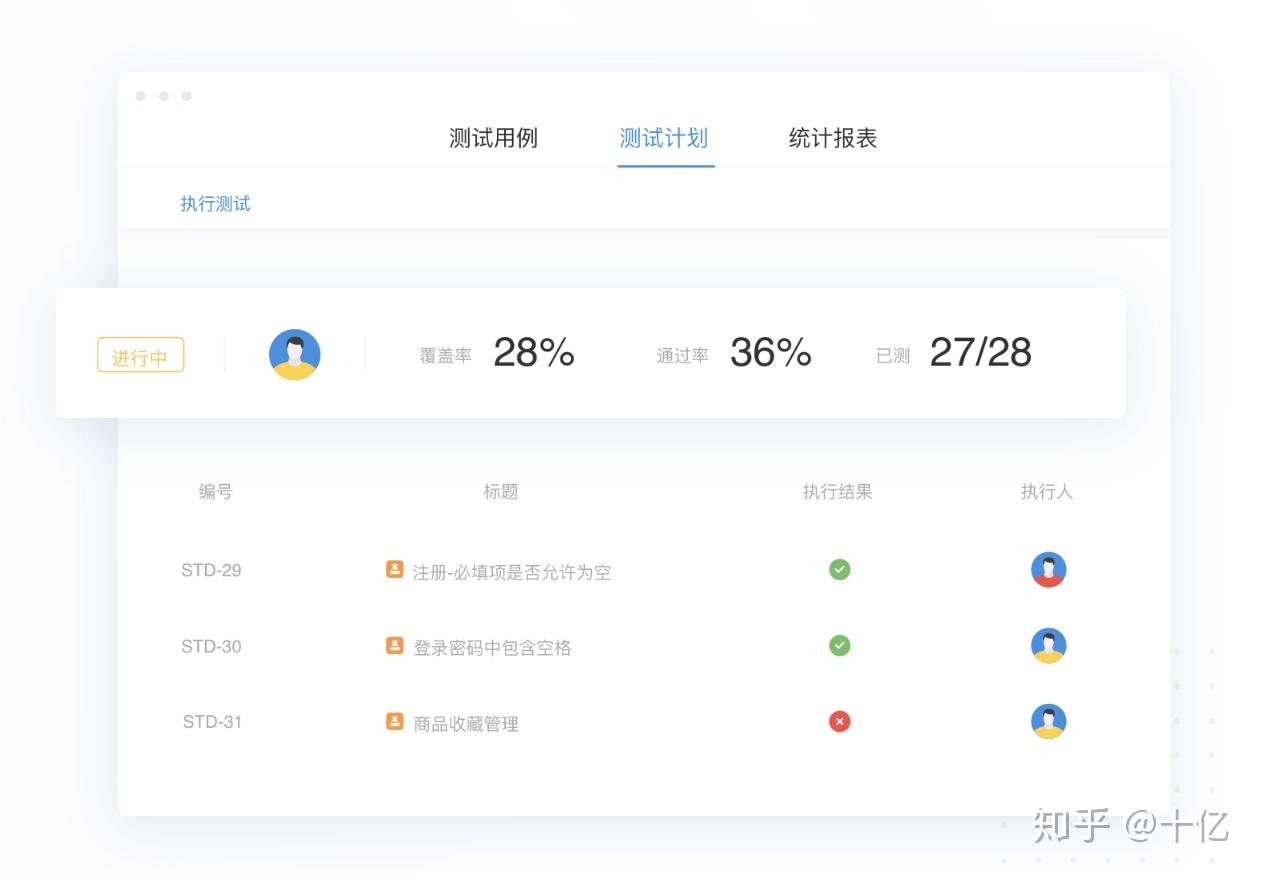Open test case 商品收藏管理
Image resolution: width=1262 pixels, height=876 pixels.
click(467, 723)
